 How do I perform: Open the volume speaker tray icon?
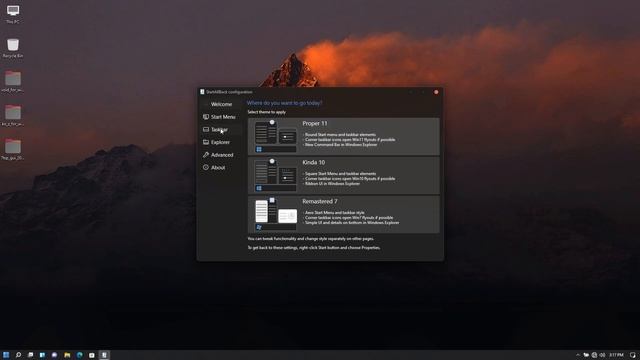602,355
